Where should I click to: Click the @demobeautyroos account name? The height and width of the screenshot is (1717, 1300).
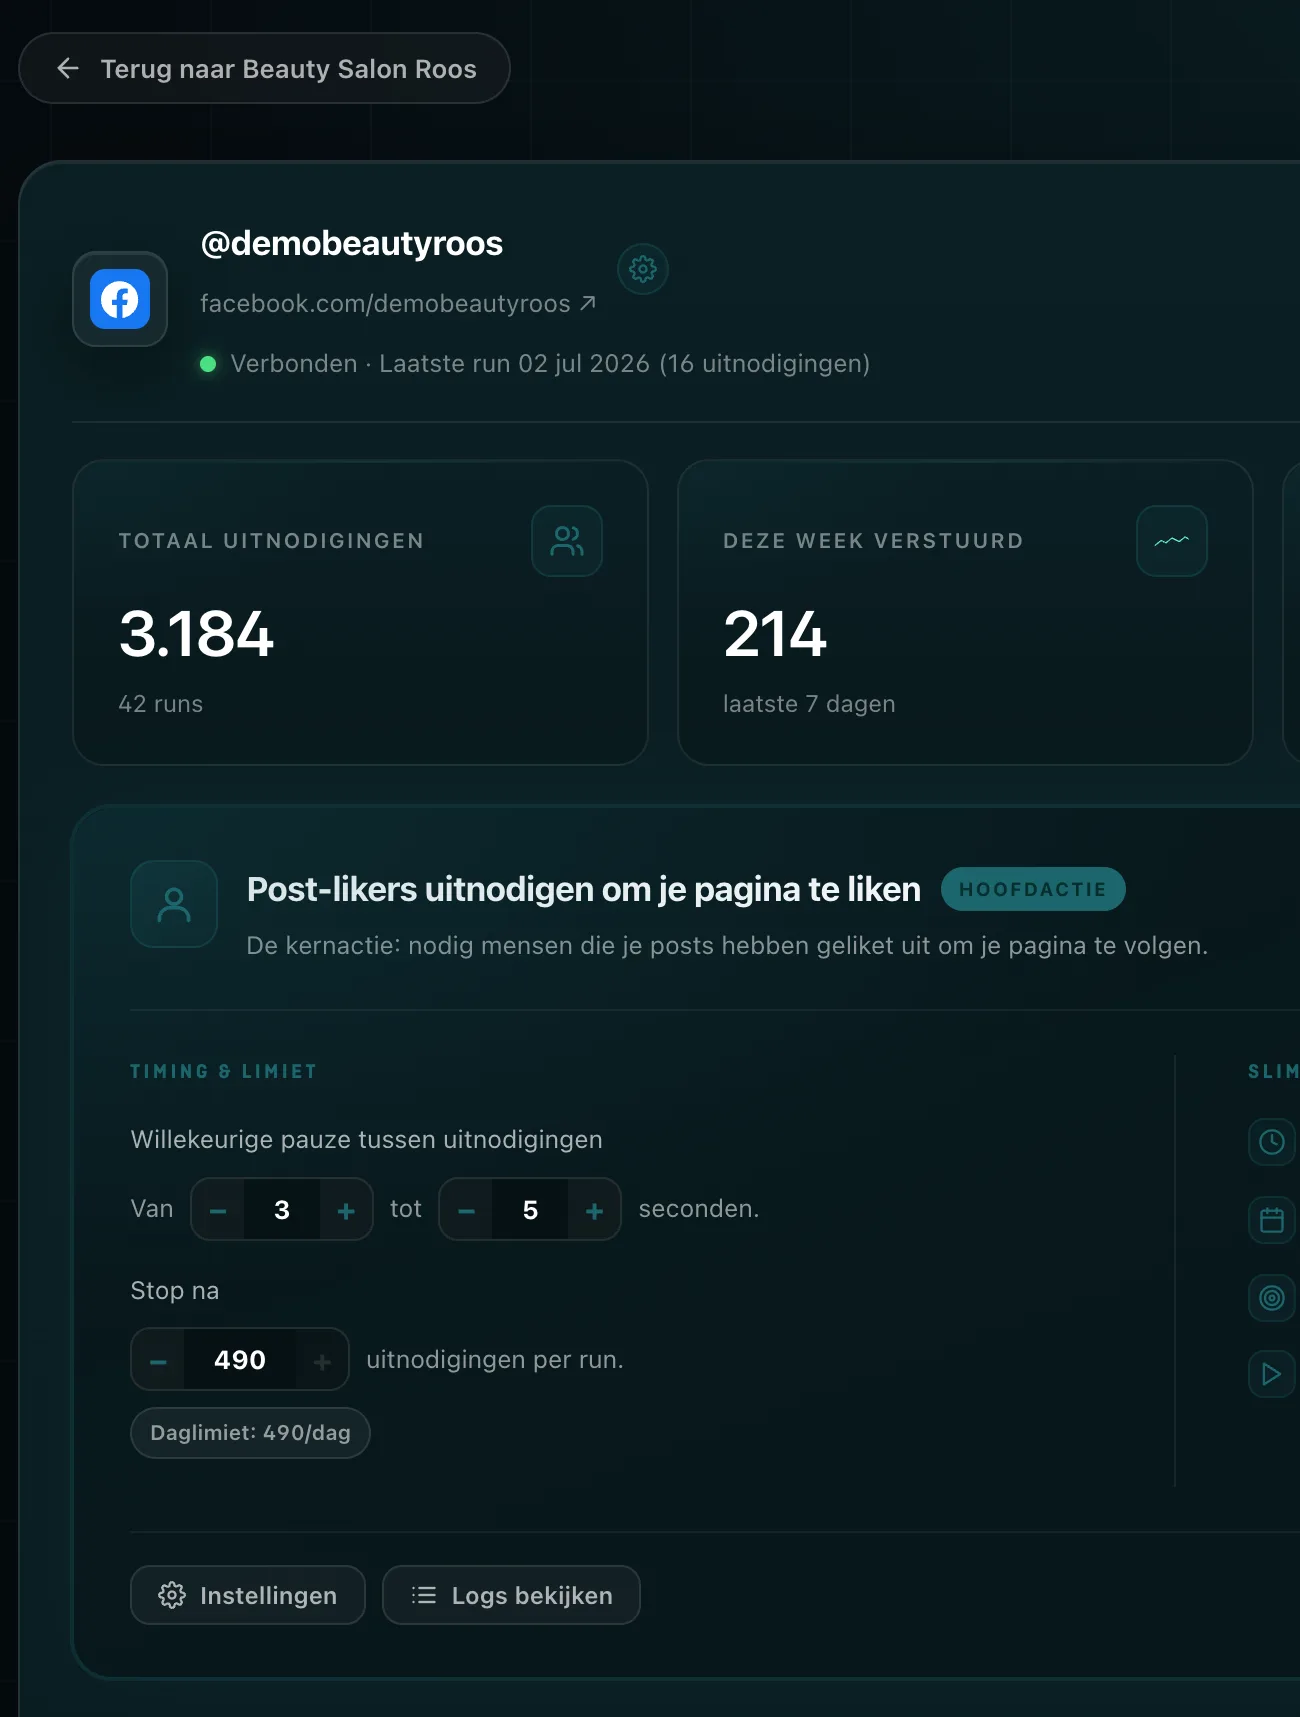(352, 243)
